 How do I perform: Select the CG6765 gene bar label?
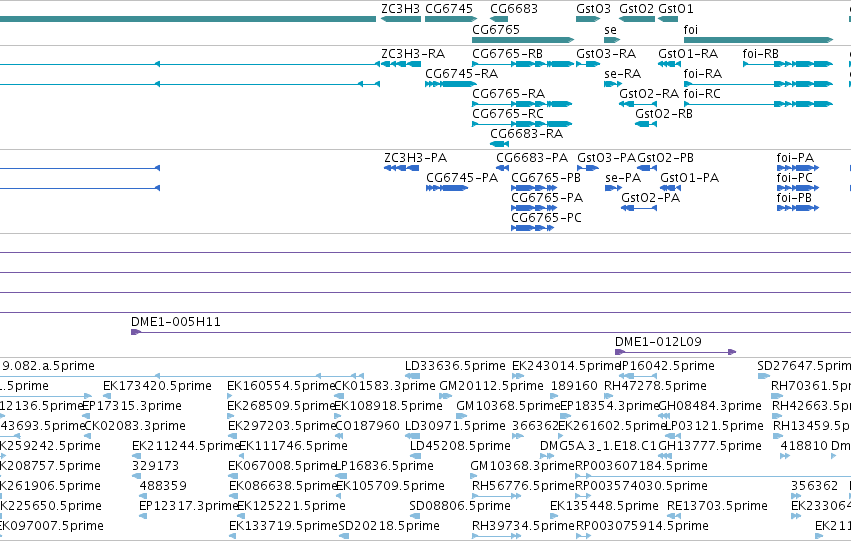[496, 29]
